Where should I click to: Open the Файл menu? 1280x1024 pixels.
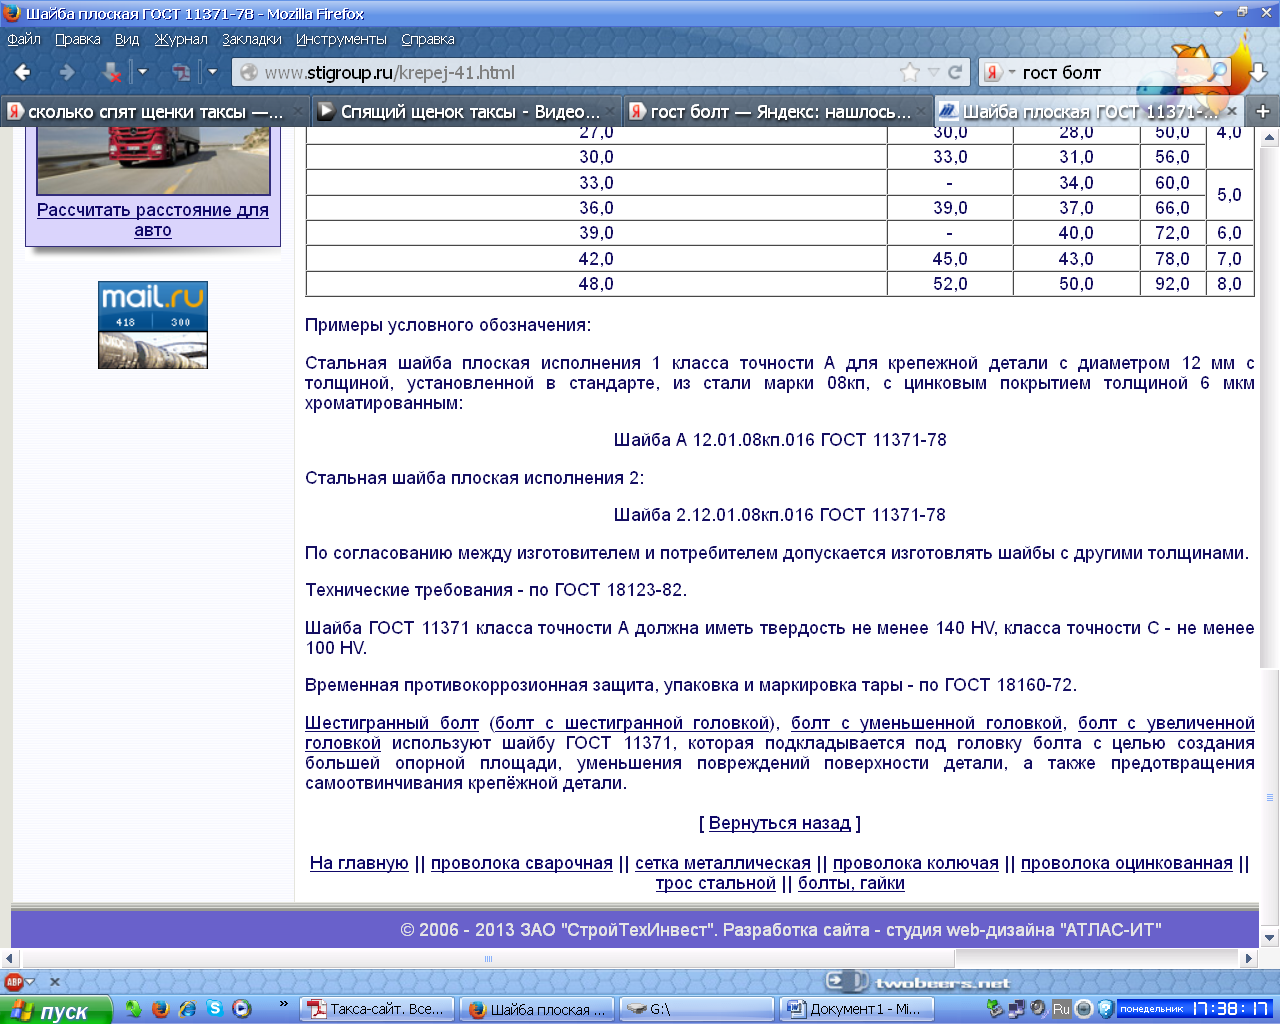tap(24, 39)
